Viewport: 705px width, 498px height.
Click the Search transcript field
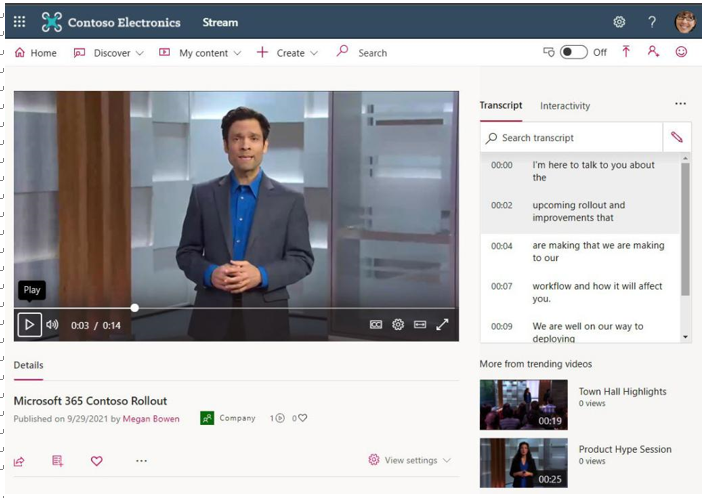click(571, 138)
